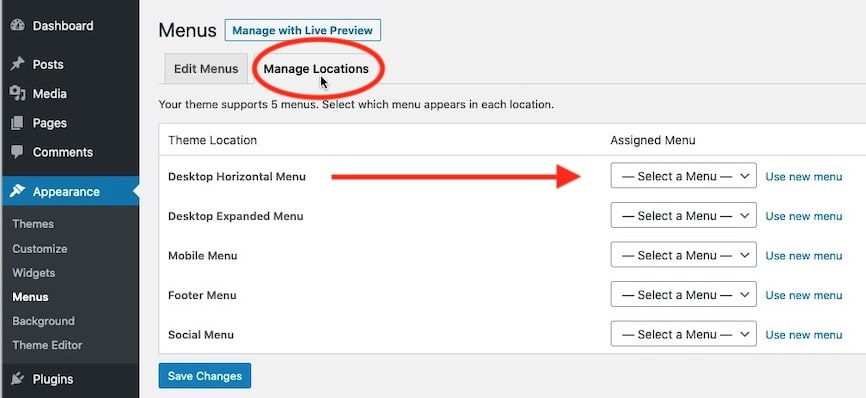This screenshot has width=866, height=398.
Task: Switch to the Manage Locations tab
Action: click(x=316, y=69)
